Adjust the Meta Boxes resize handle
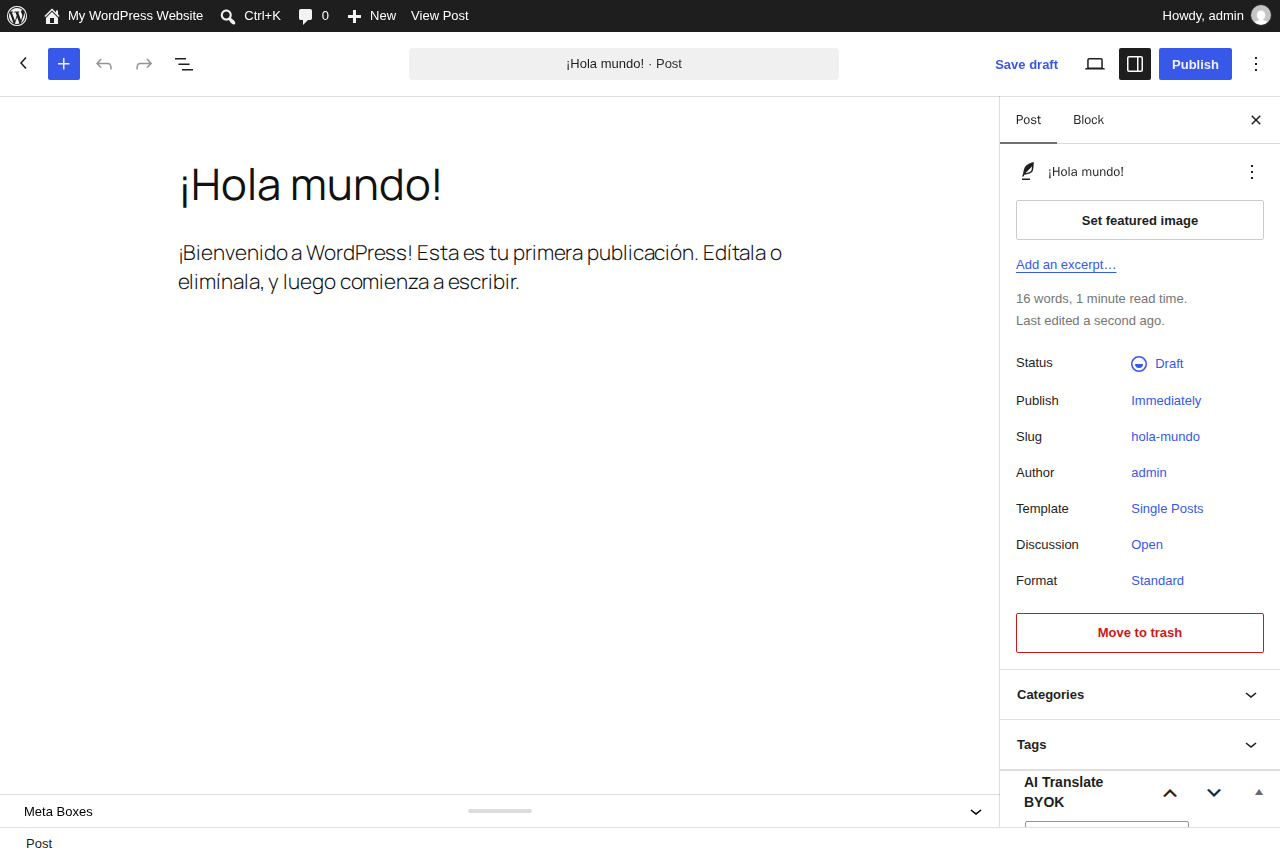Viewport: 1280px width, 860px height. coord(500,811)
